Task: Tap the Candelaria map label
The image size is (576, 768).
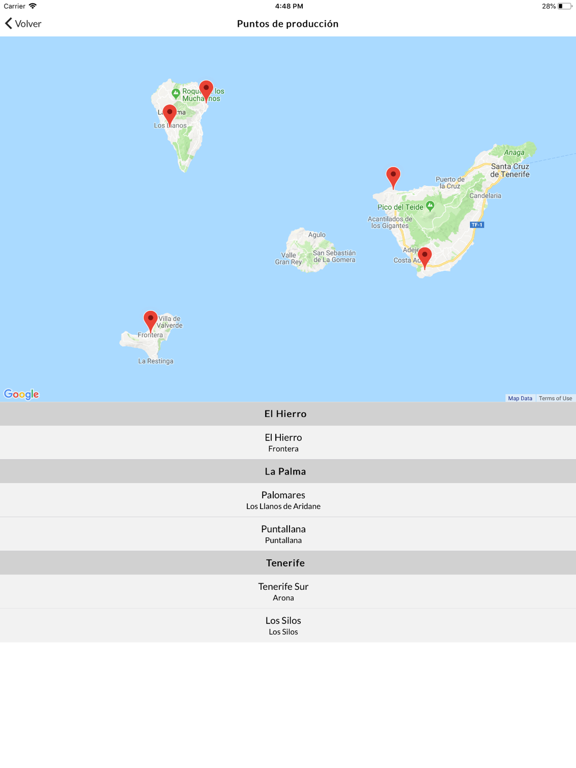Action: pos(485,195)
